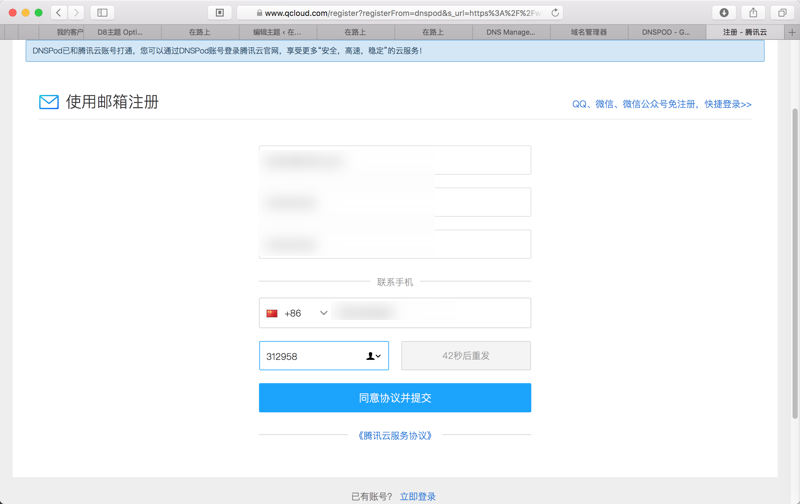Reload the page with refresh icon
Image resolution: width=800 pixels, height=504 pixels.
point(555,13)
